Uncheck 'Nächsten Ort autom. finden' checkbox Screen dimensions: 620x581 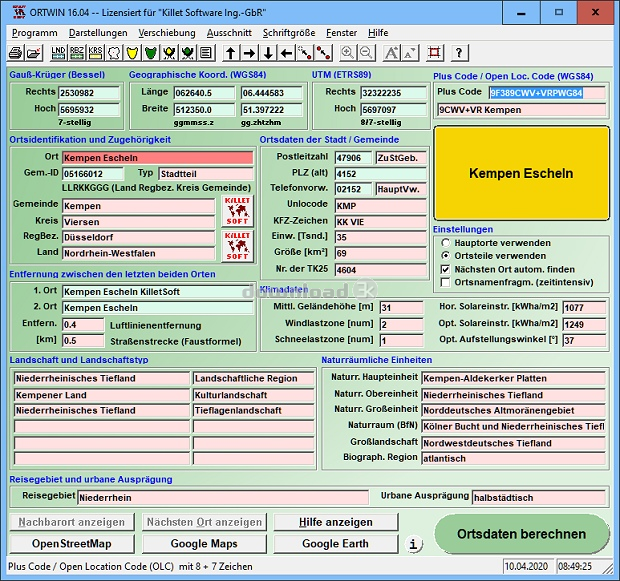click(446, 270)
